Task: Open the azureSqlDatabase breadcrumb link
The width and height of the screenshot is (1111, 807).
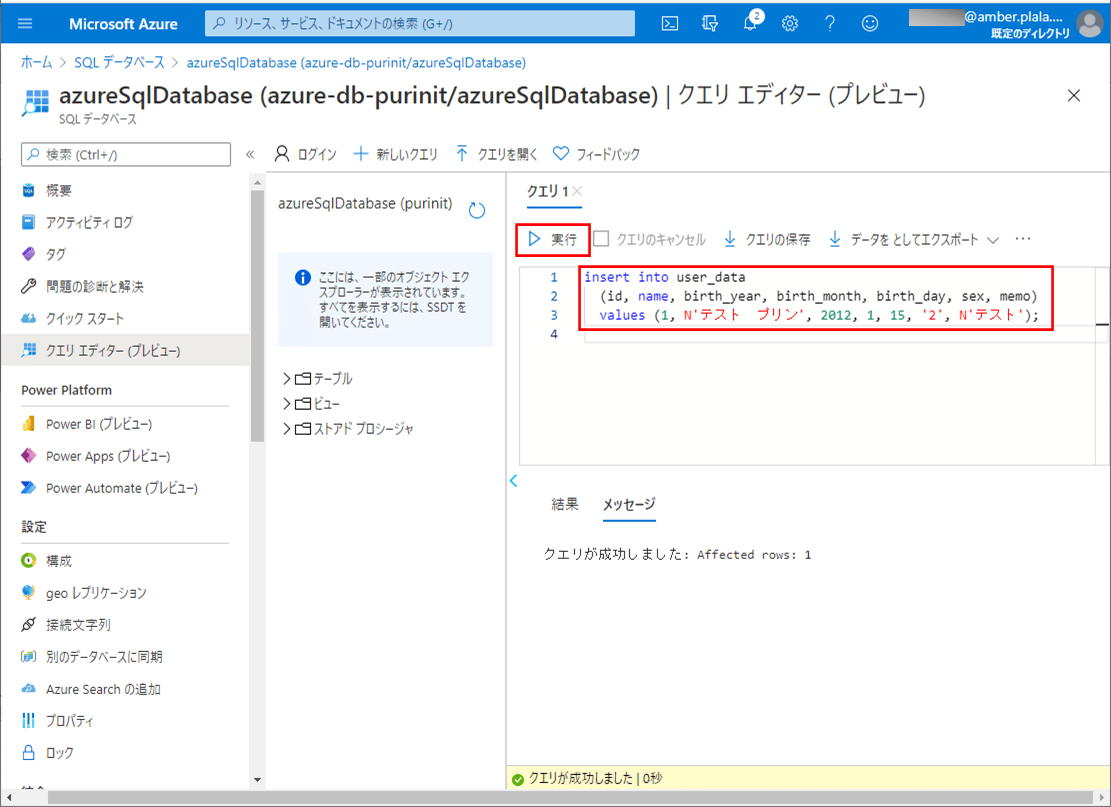Action: (x=356, y=62)
